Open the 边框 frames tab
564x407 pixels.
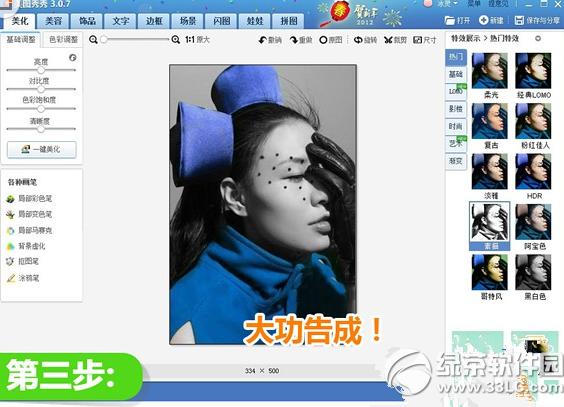tap(154, 21)
